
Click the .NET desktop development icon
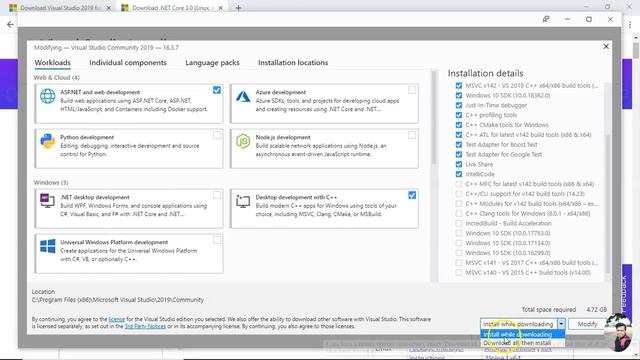47,200
